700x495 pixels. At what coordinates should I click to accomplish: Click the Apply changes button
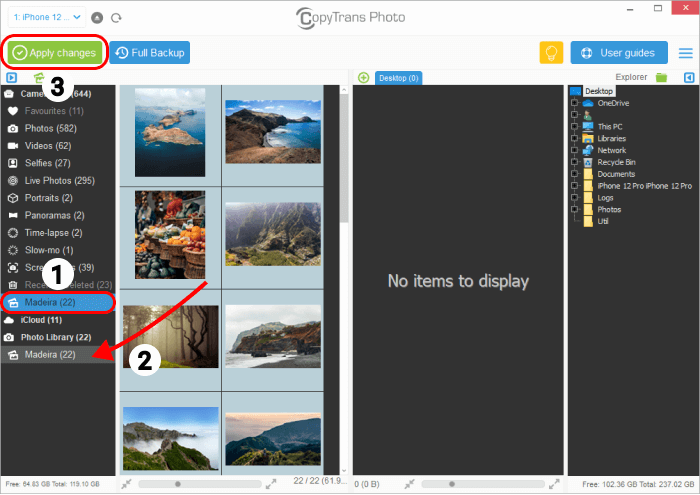[x=54, y=53]
